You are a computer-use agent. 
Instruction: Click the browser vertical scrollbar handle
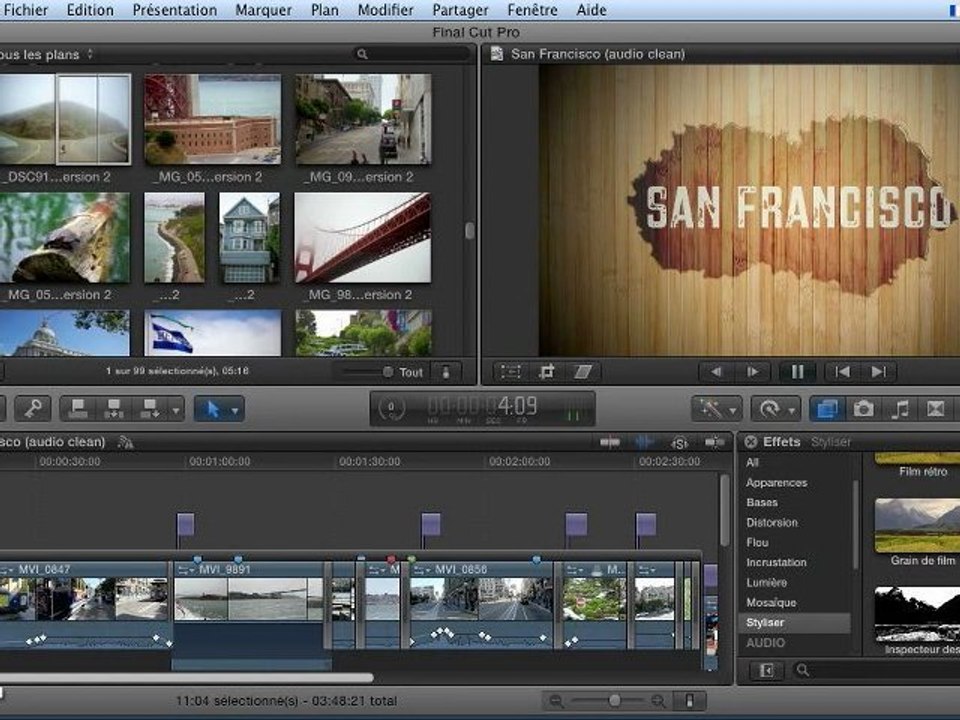pos(470,231)
